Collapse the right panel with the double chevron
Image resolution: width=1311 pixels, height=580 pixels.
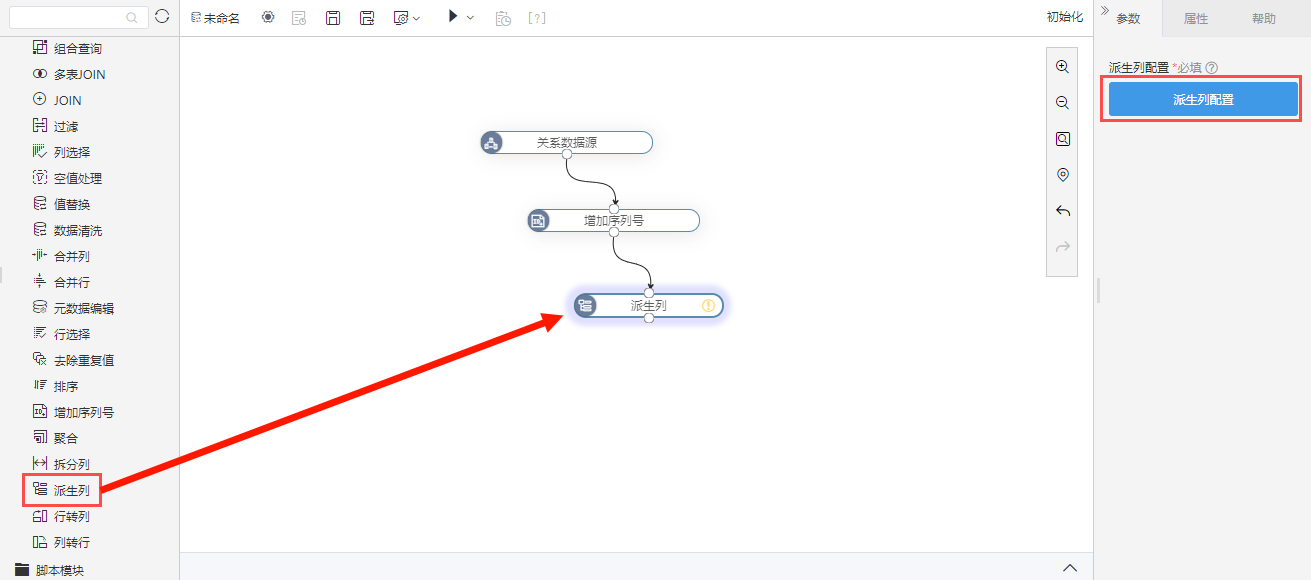1104,10
